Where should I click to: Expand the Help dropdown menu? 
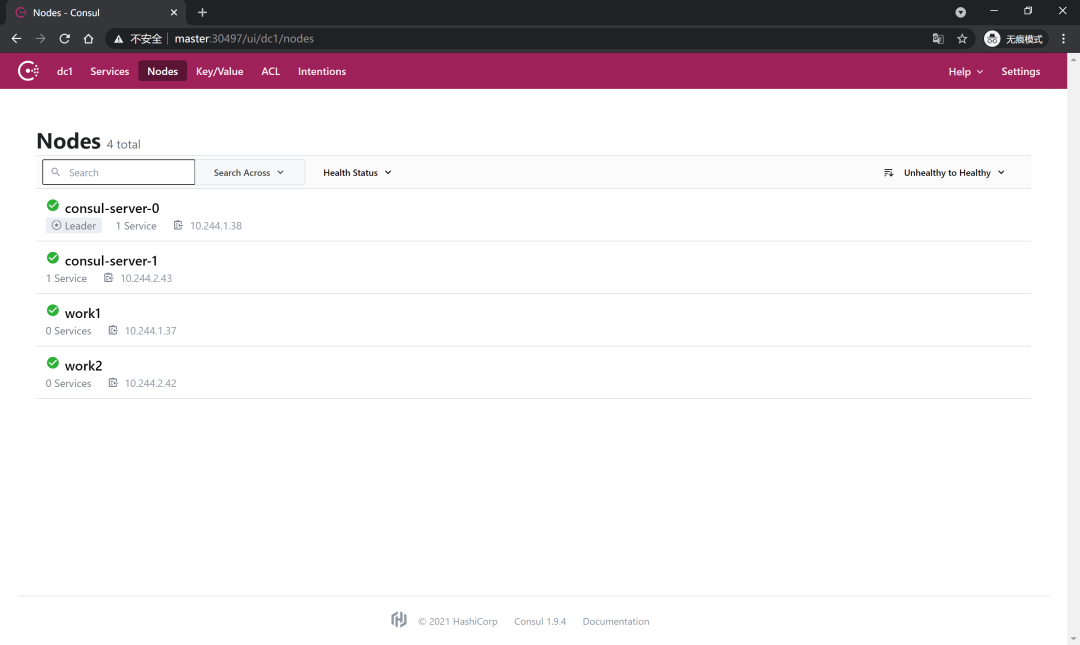coord(966,72)
